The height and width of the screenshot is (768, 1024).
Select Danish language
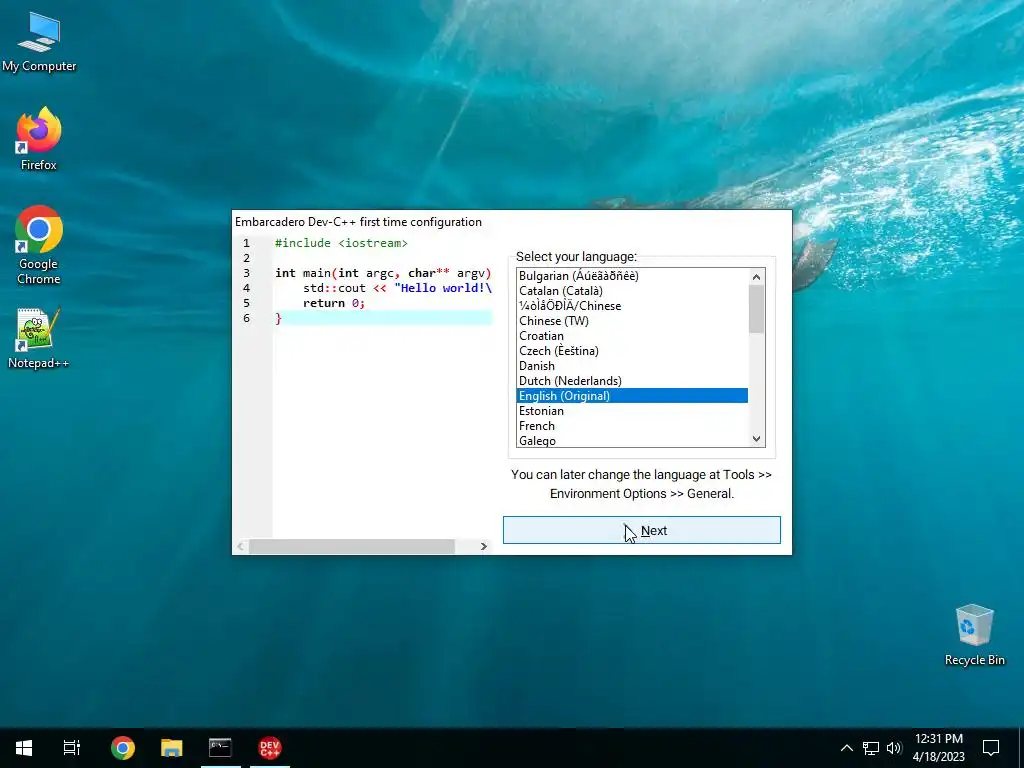click(x=632, y=366)
